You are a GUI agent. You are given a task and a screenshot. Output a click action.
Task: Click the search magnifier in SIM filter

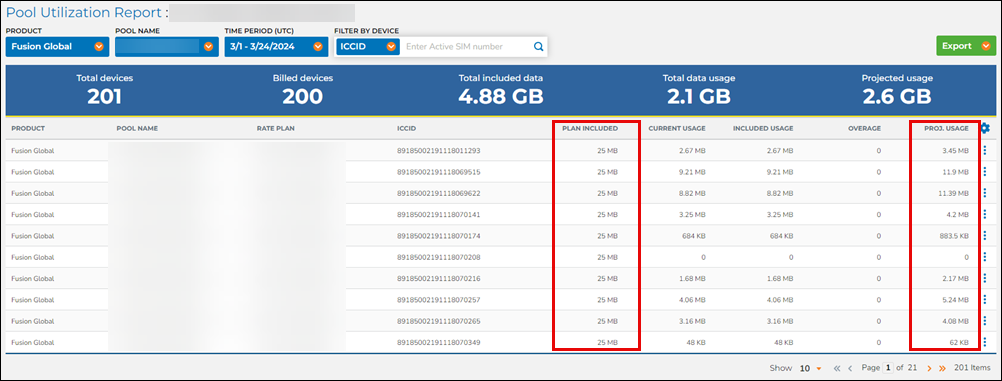pyautogui.click(x=539, y=46)
